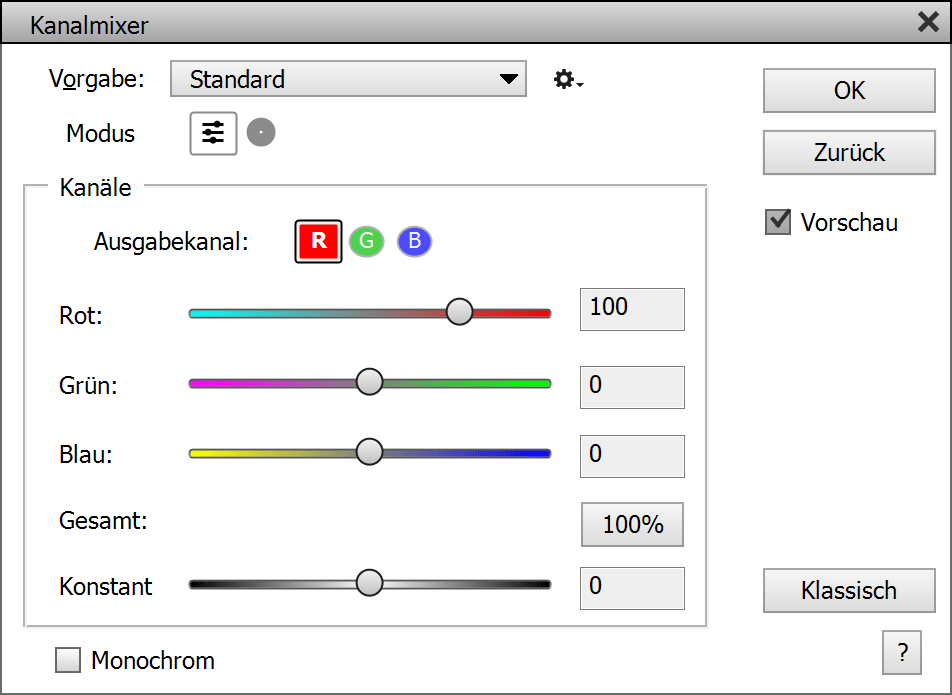Screen dimensions: 952x695
Task: Enable the Monochrom checkbox
Action: 69,660
